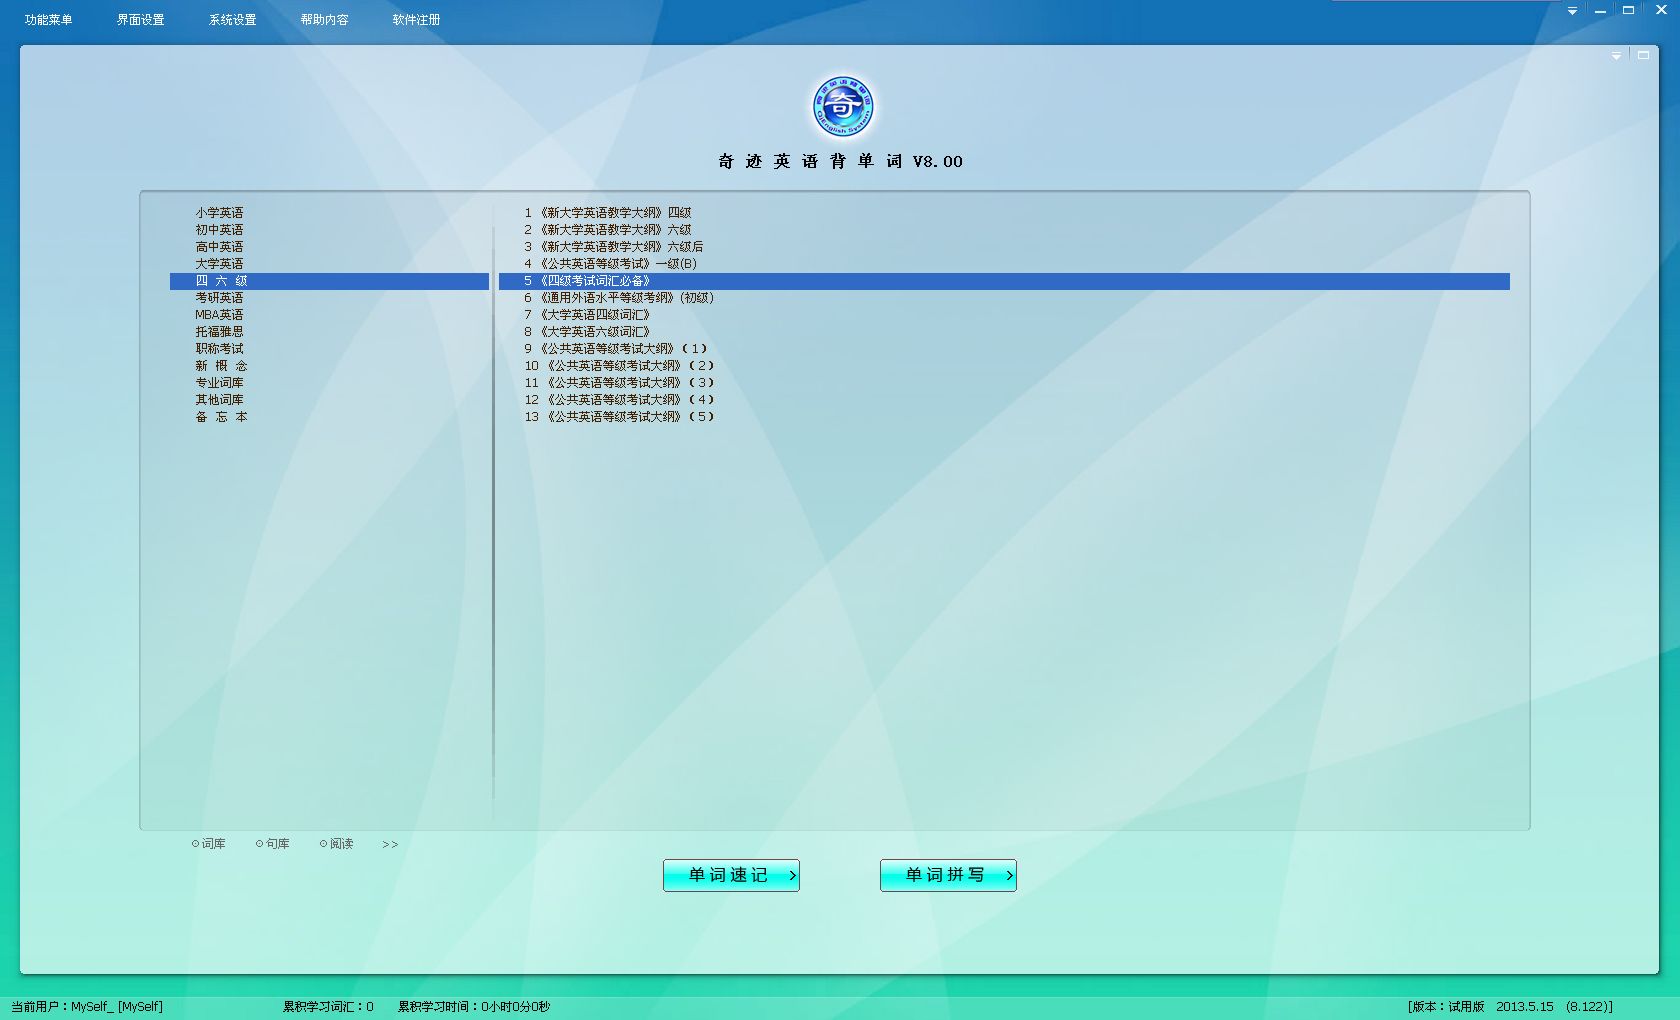
Task: Open the inner panel dropdown arrow
Action: [x=1616, y=56]
